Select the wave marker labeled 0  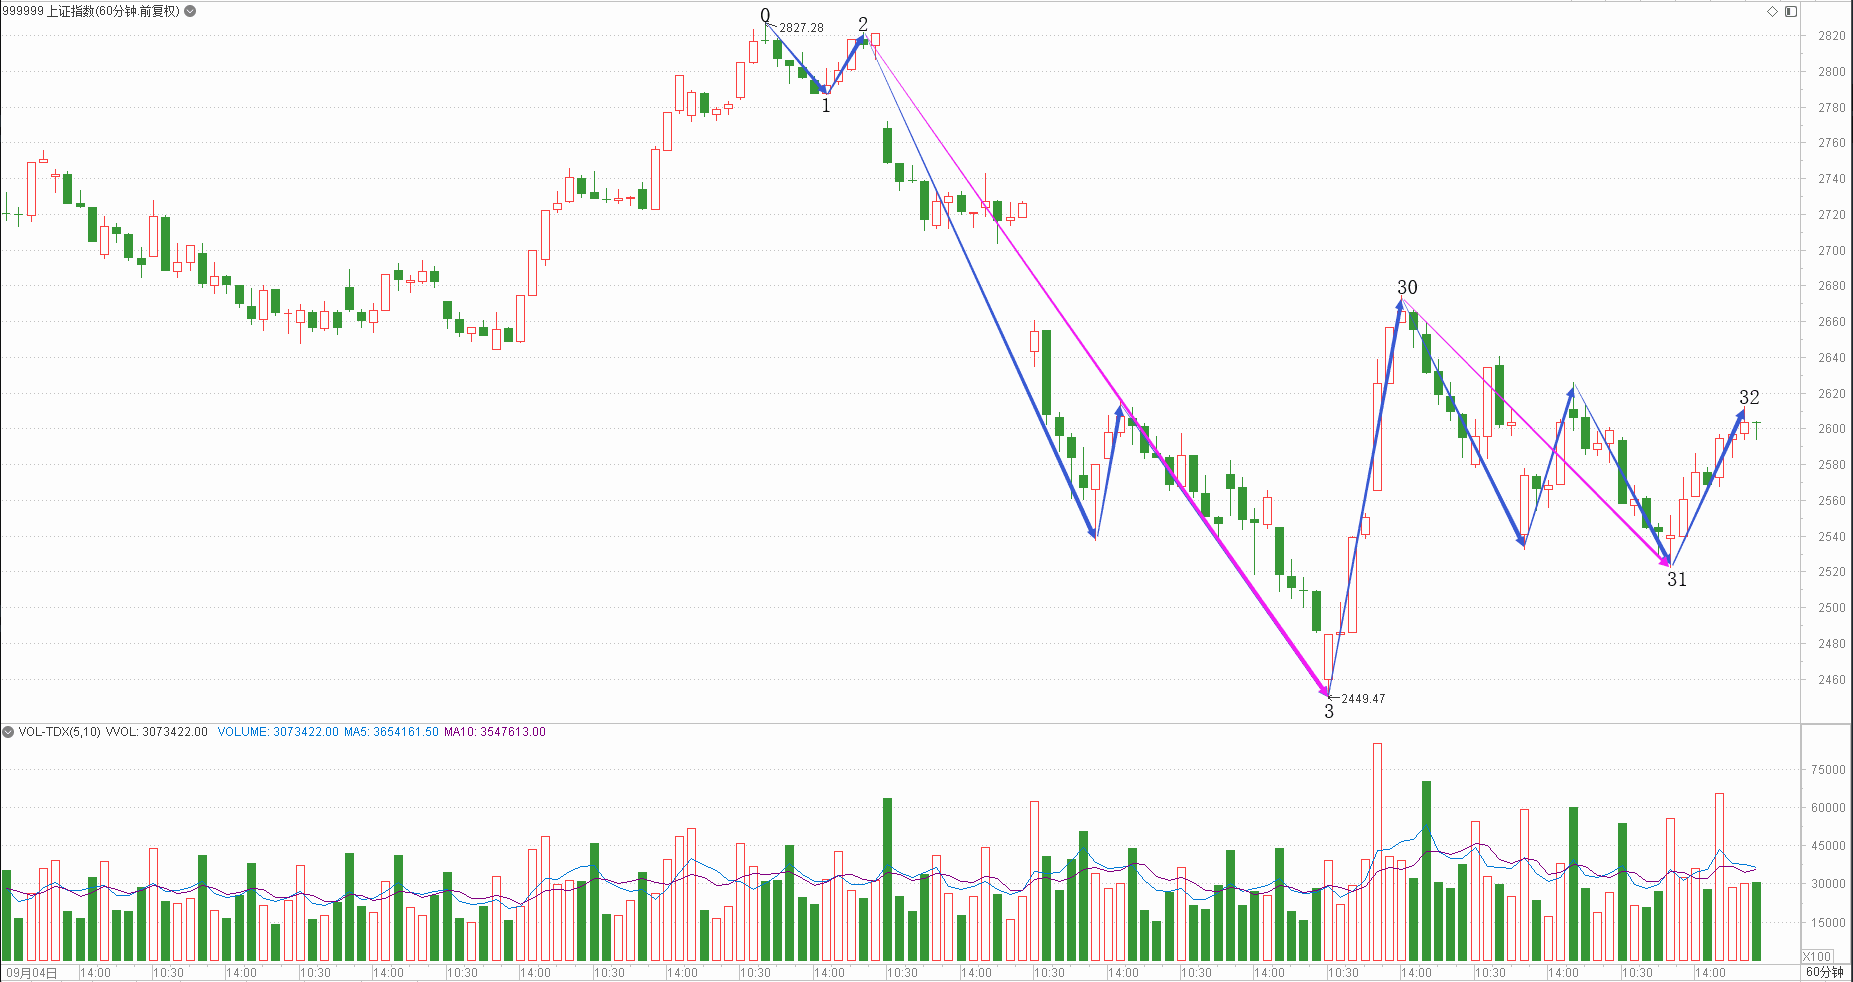tap(765, 15)
